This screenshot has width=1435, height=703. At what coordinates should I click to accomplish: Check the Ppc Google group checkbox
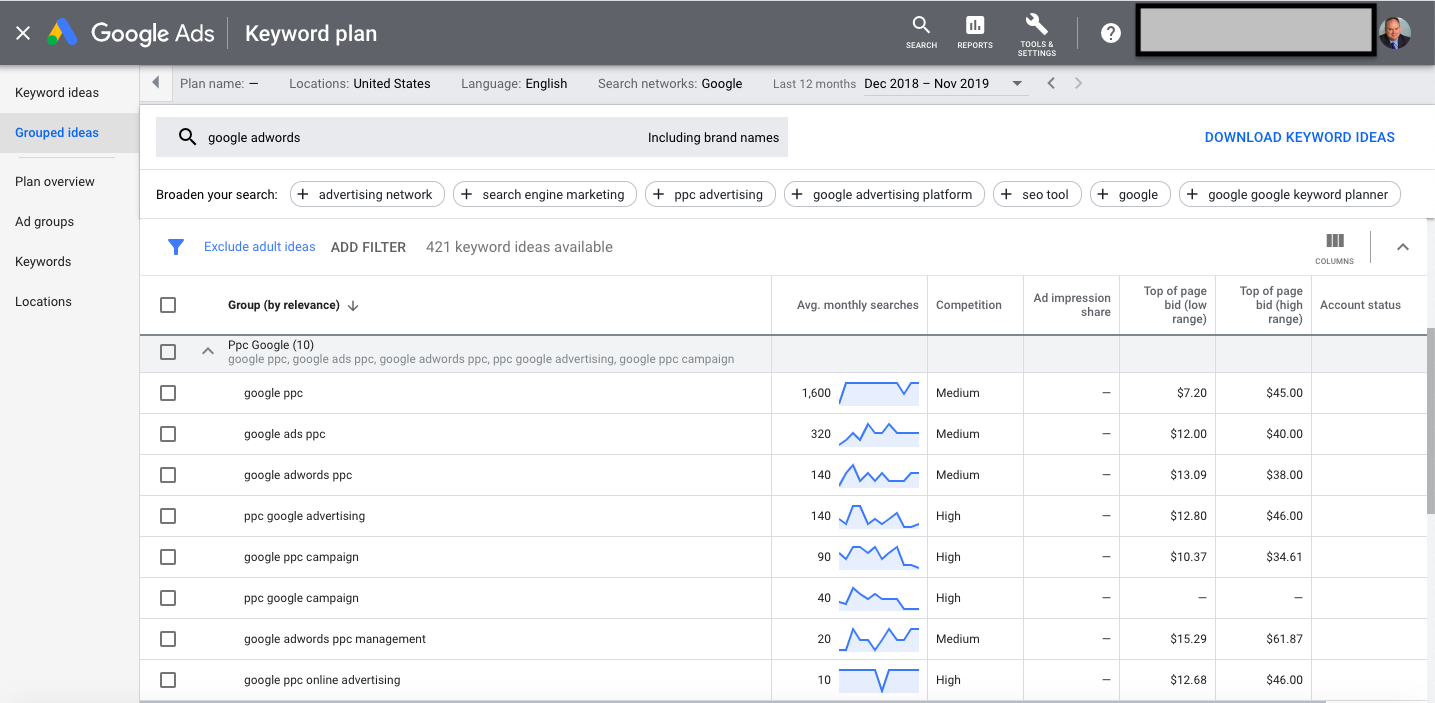click(168, 351)
